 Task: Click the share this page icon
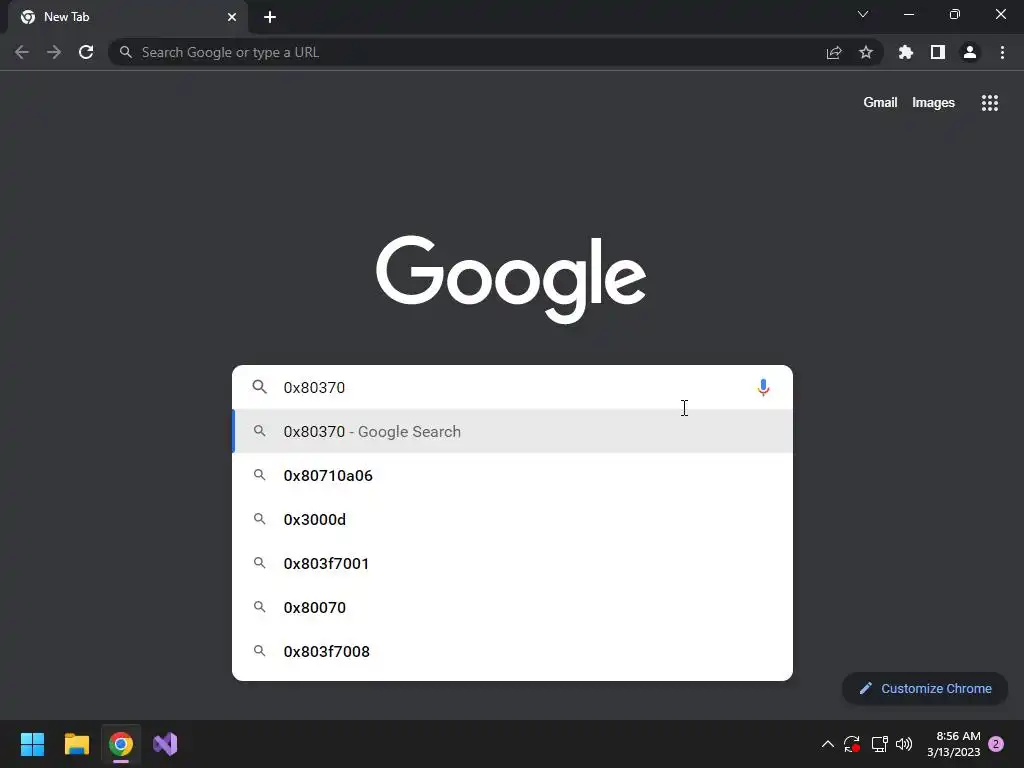pos(833,52)
